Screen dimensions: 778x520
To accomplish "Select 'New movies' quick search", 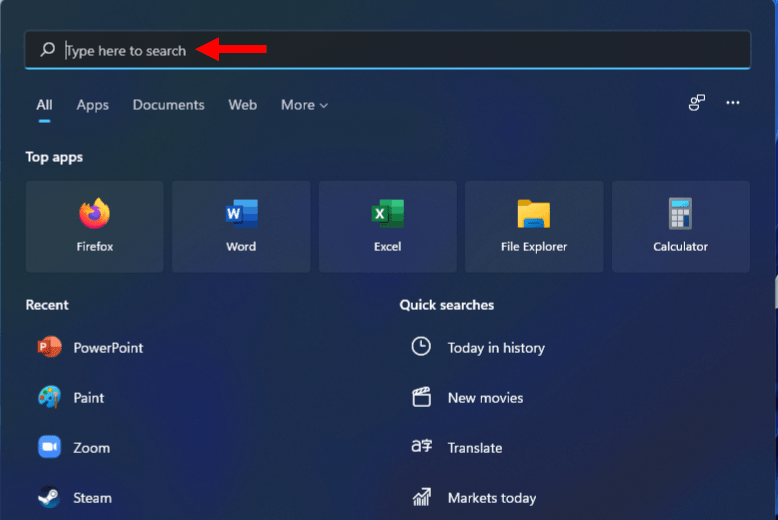I will tap(485, 398).
